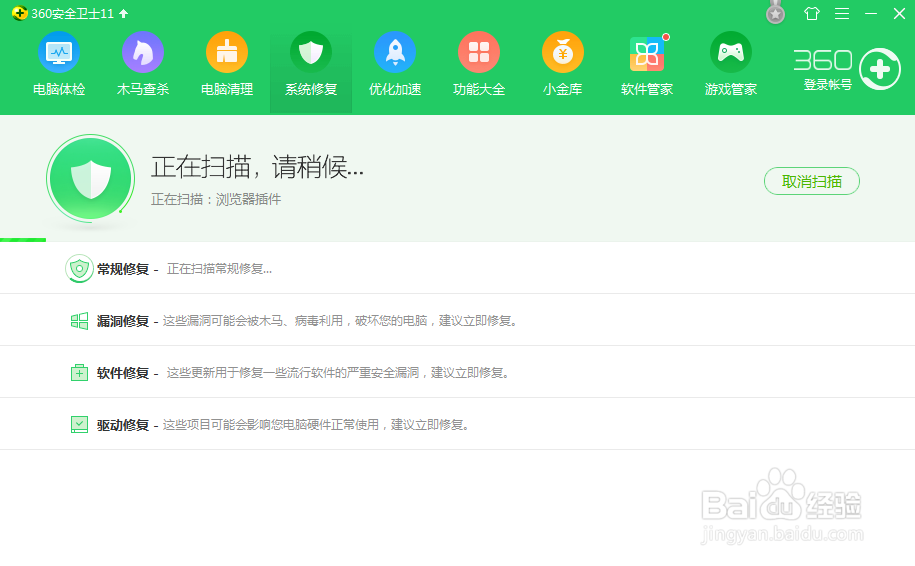Open the skin (shirt) icon in title bar
This screenshot has width=915, height=566.
(812, 13)
